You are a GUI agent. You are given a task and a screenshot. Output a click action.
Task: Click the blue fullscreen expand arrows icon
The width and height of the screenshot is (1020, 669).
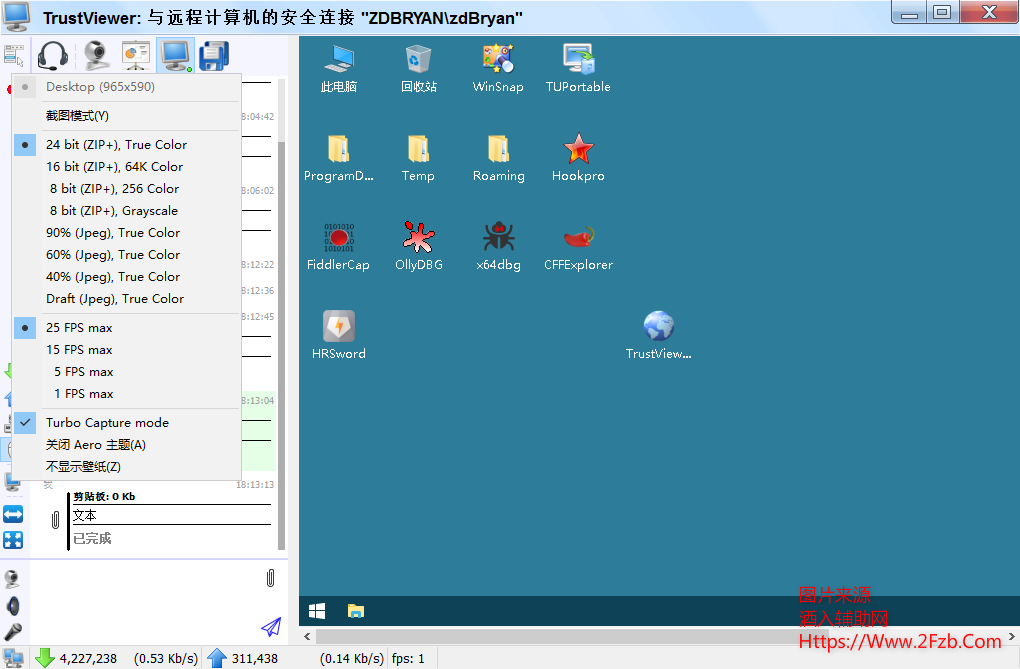click(13, 540)
